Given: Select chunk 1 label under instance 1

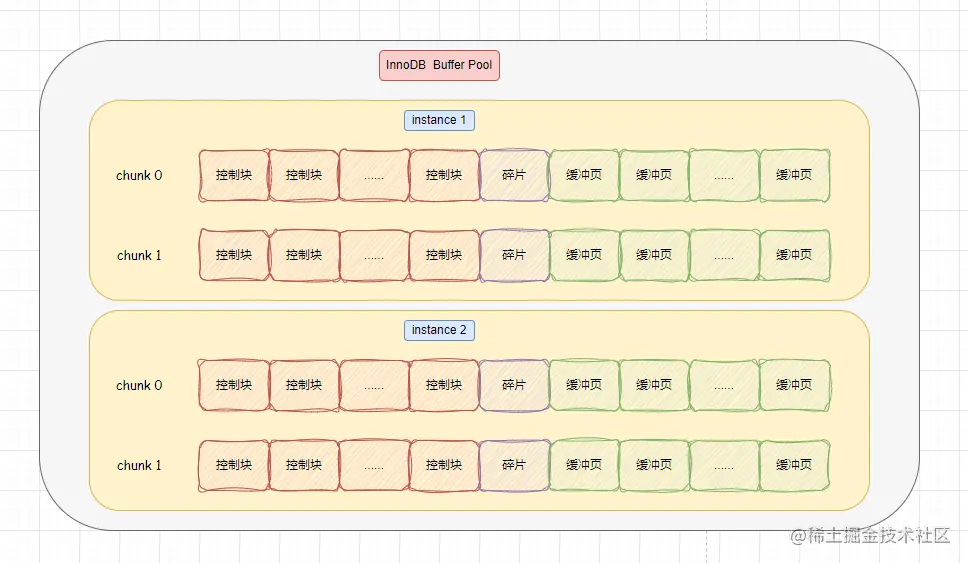Looking at the screenshot, I should (x=139, y=256).
